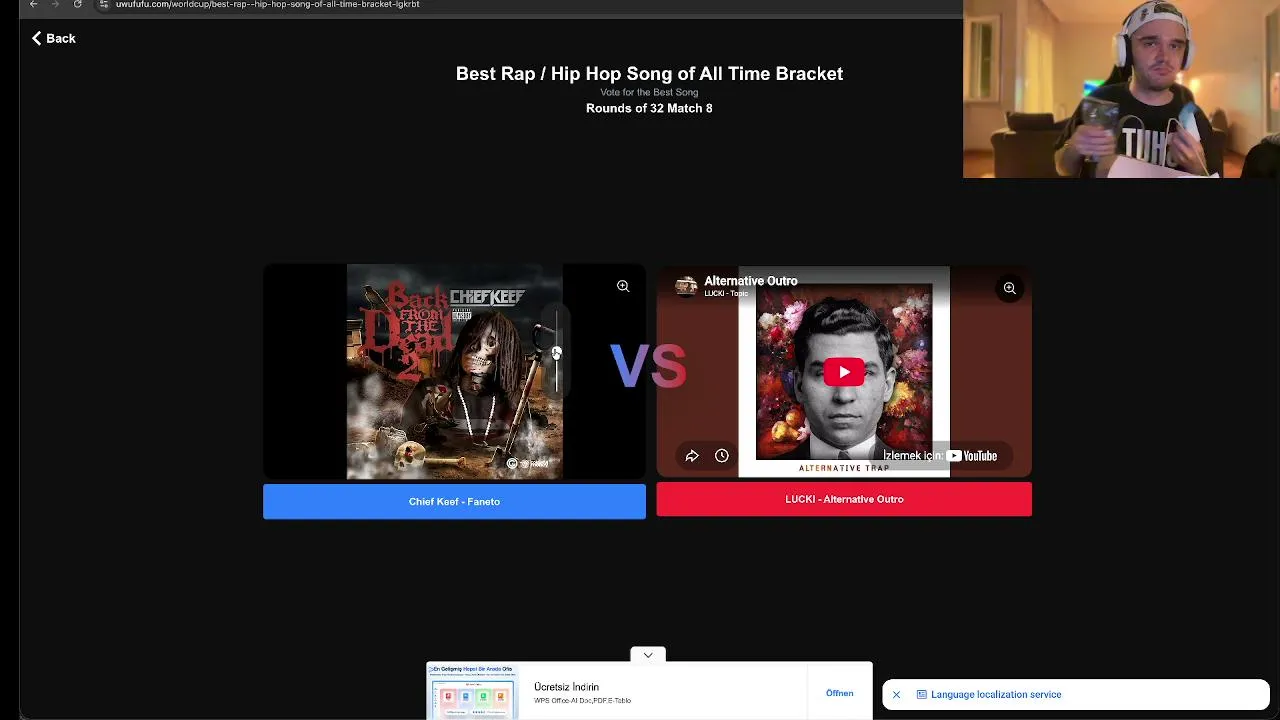1280x720 pixels.
Task: Click the browser forward arrow
Action: pos(55,4)
